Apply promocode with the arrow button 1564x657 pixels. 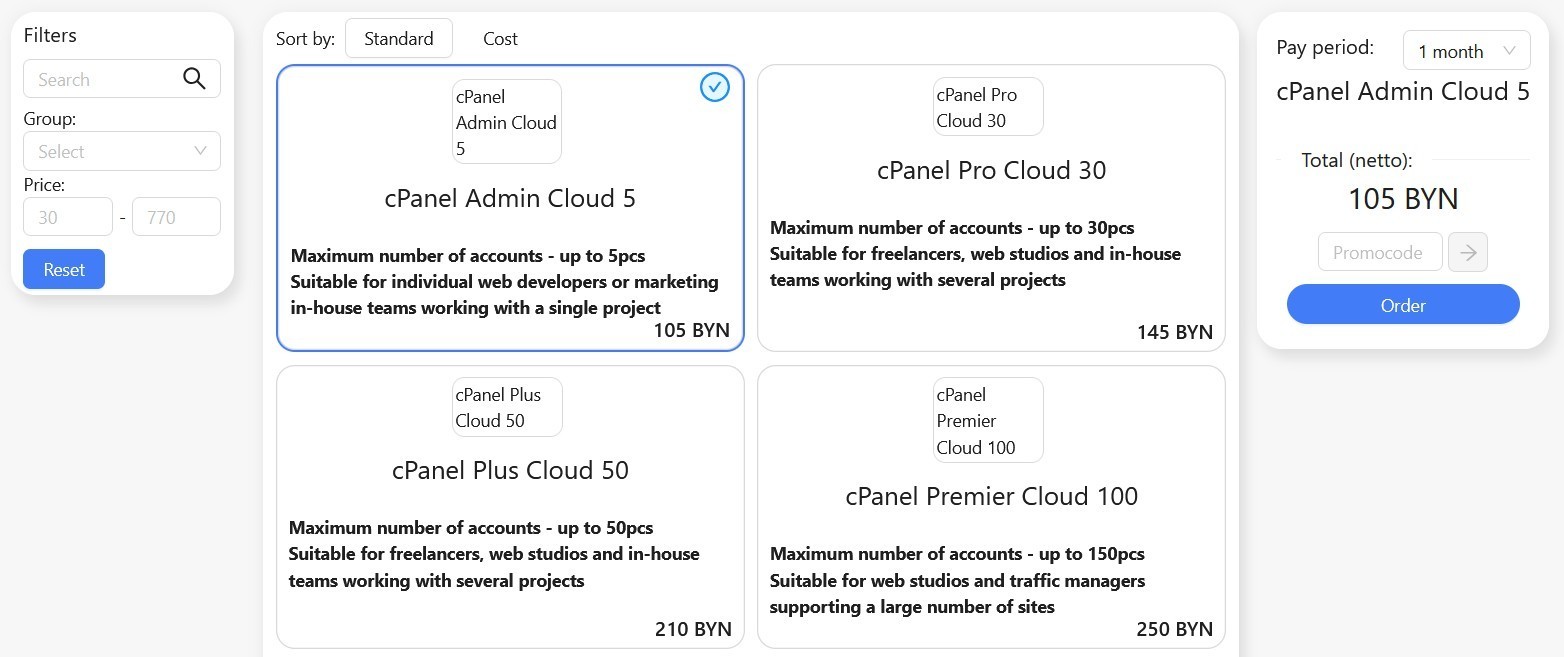click(x=1468, y=252)
